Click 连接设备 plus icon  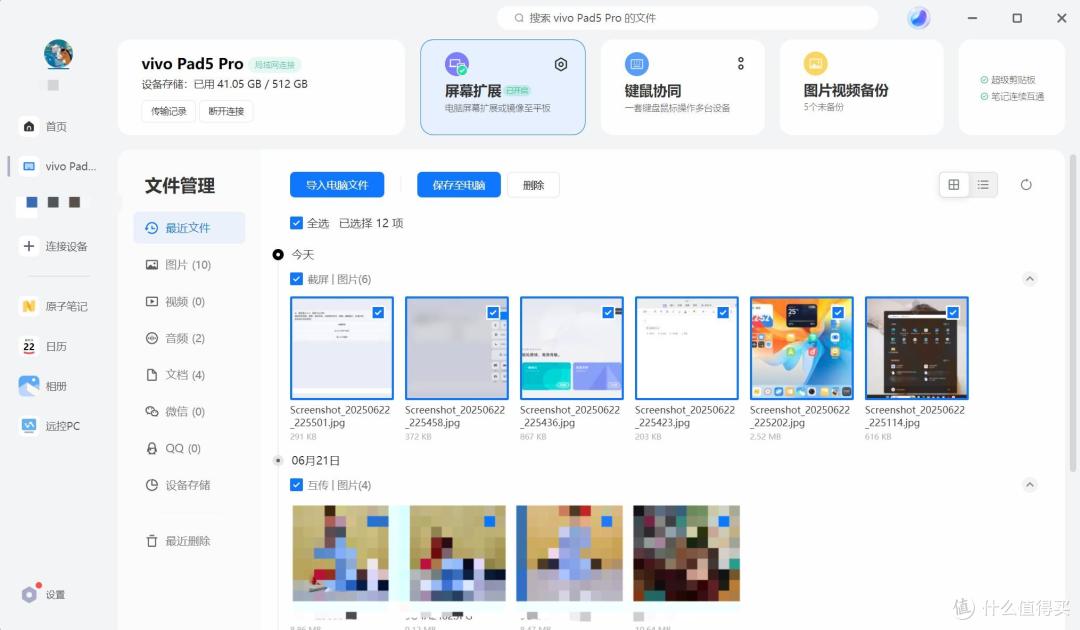pos(29,246)
